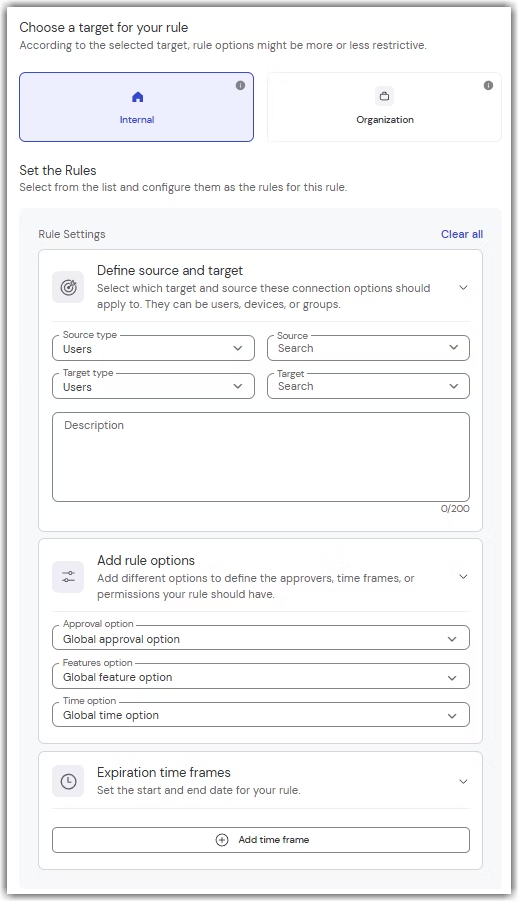Click the 'Rule Settings' label

(x=72, y=234)
